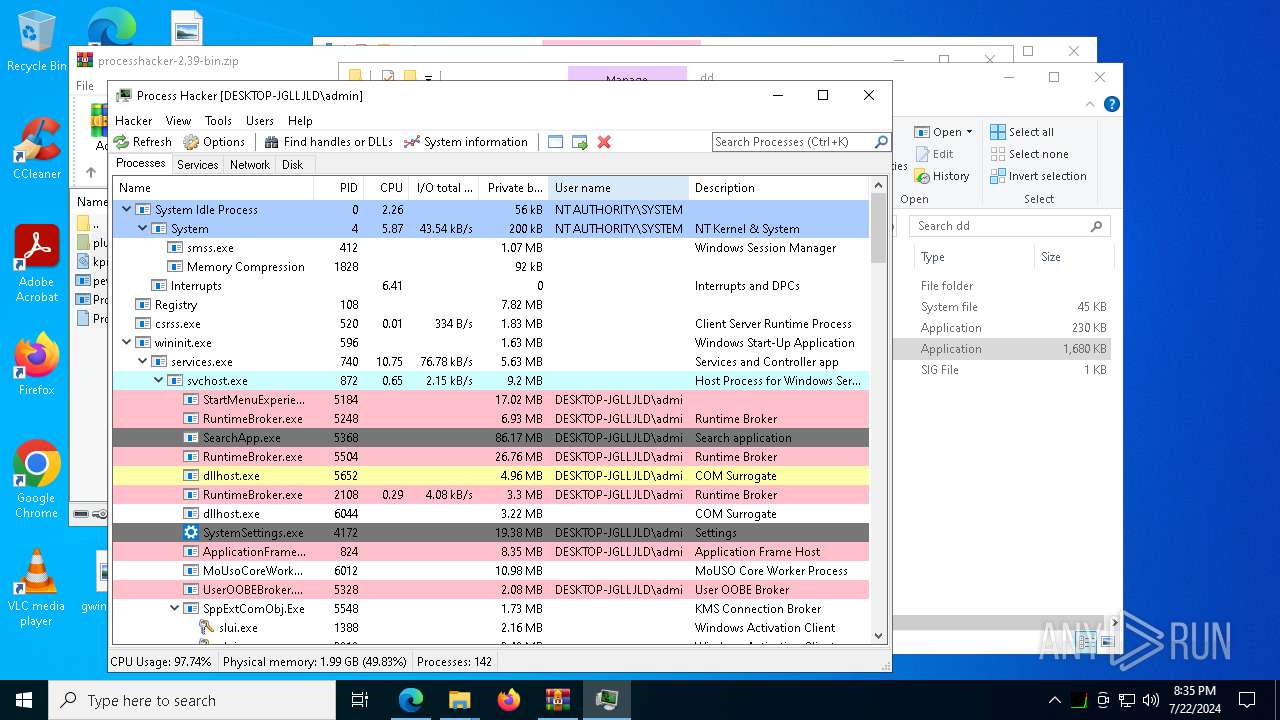
Task: Click the Refresh toolbar button
Action: pos(143,142)
